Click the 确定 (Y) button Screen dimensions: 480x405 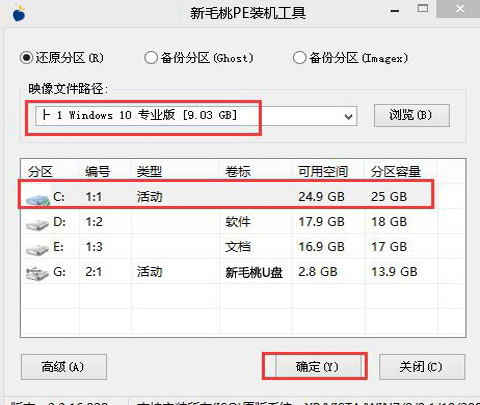(318, 367)
